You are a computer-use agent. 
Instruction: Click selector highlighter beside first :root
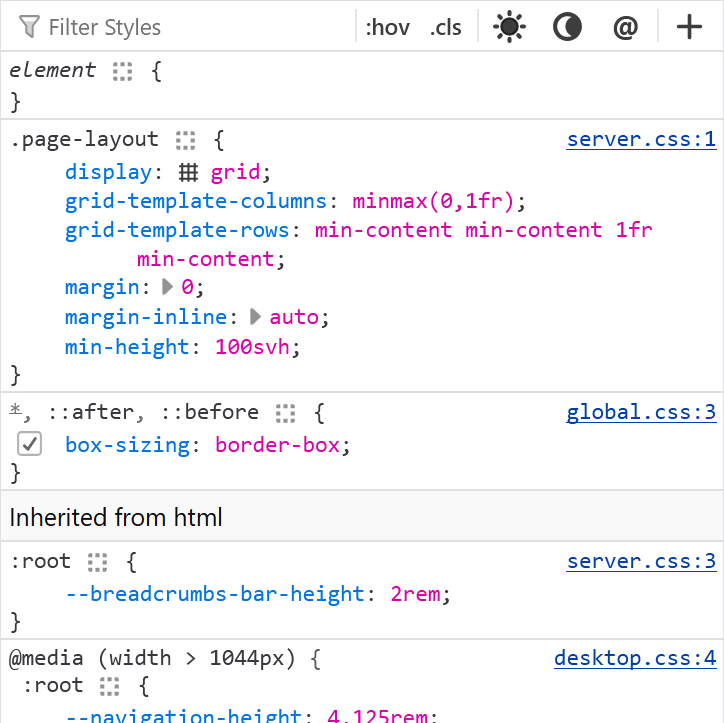click(x=97, y=562)
